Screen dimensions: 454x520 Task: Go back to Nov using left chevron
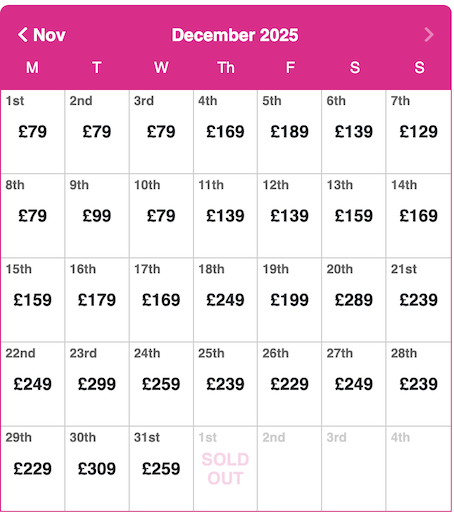pyautogui.click(x=41, y=35)
